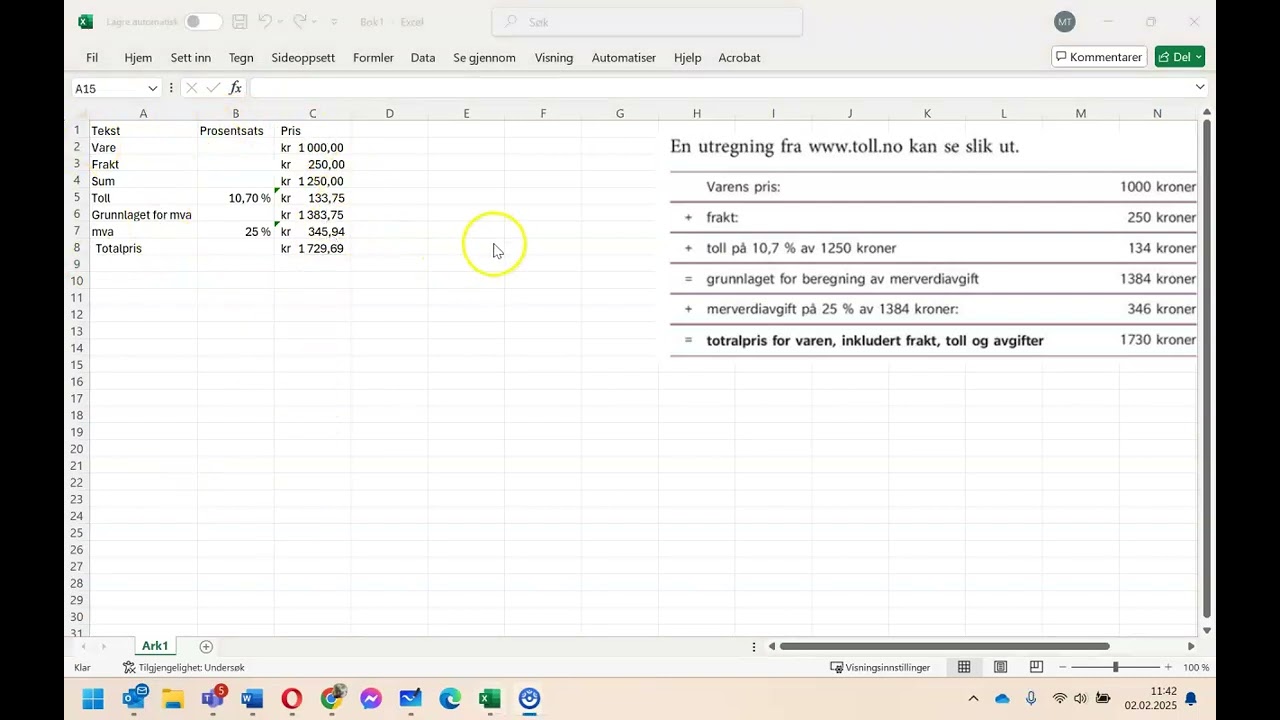1280x720 pixels.
Task: Open Opera browser from the taskbar
Action: (292, 698)
